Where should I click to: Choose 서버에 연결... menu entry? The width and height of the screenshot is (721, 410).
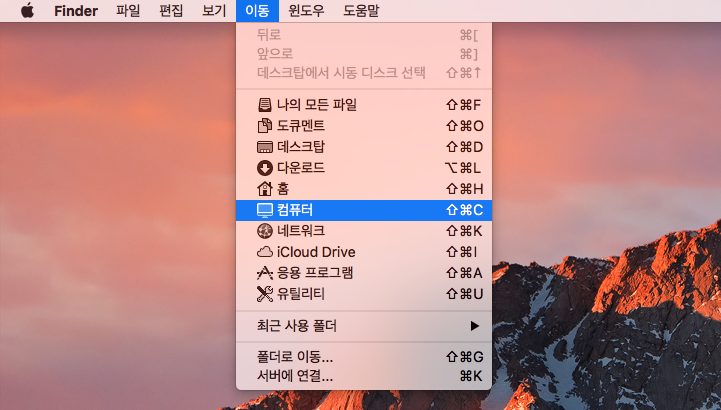point(364,376)
